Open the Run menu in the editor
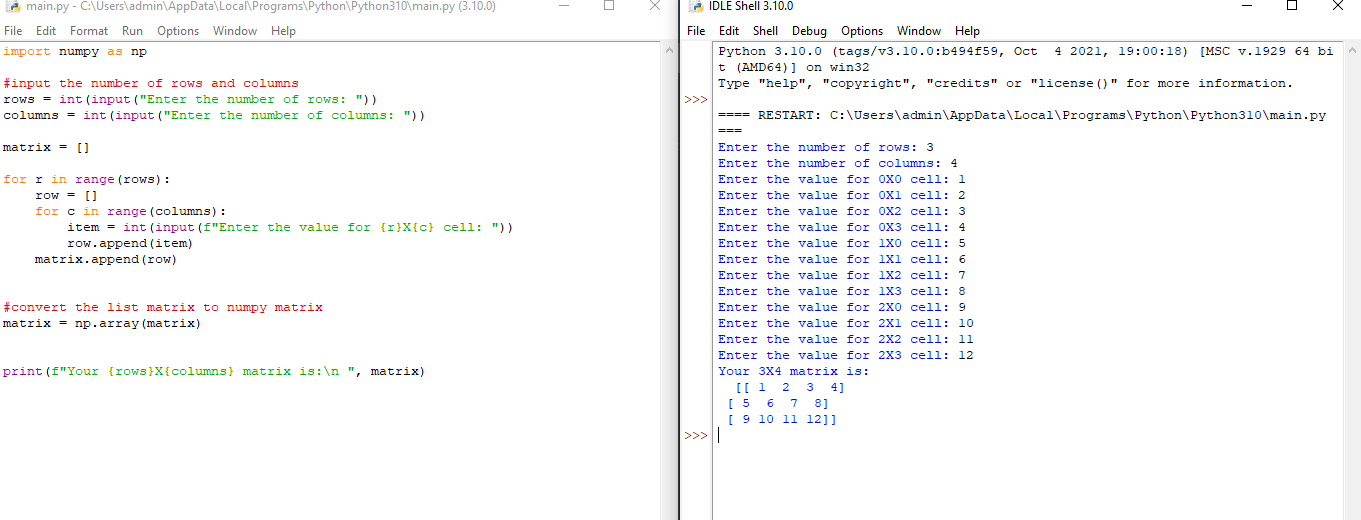1361x520 pixels. coord(132,31)
